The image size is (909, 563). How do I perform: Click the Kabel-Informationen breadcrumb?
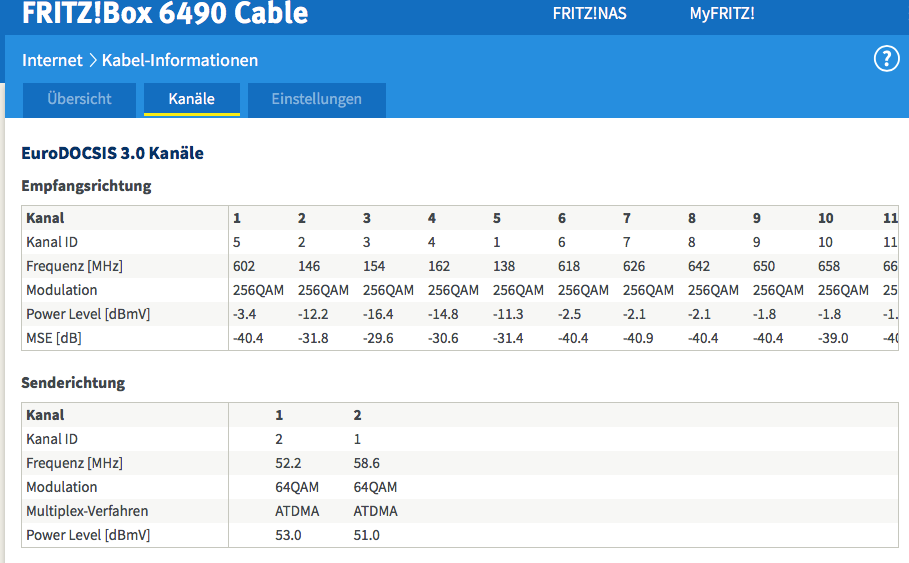click(180, 60)
